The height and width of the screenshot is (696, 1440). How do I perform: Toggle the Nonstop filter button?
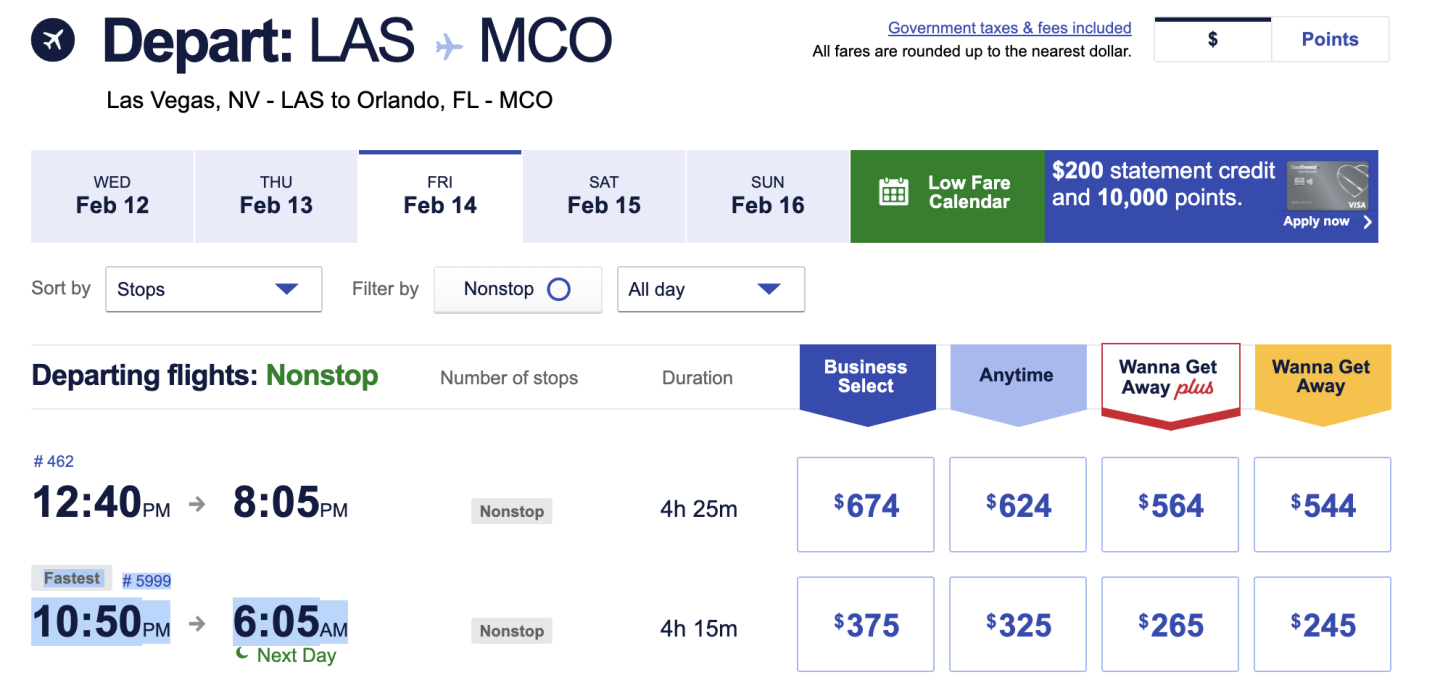click(517, 290)
